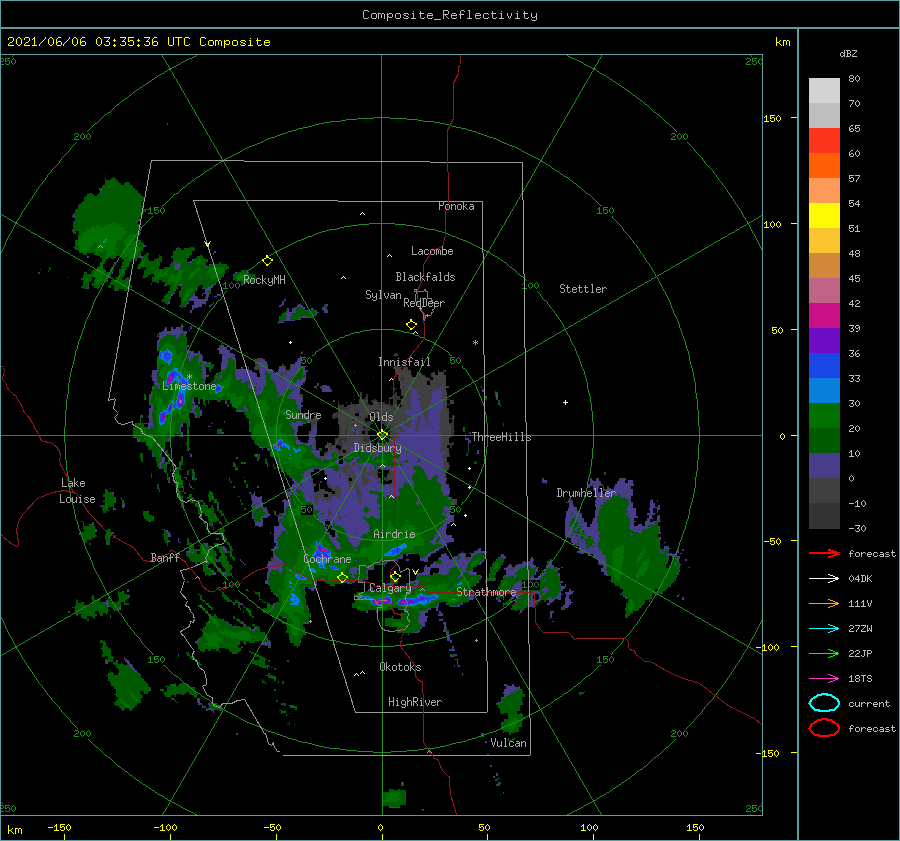Viewport: 900px width, 841px height.
Task: Click the blue 36-33 dBZ color swatch
Action: 824,366
